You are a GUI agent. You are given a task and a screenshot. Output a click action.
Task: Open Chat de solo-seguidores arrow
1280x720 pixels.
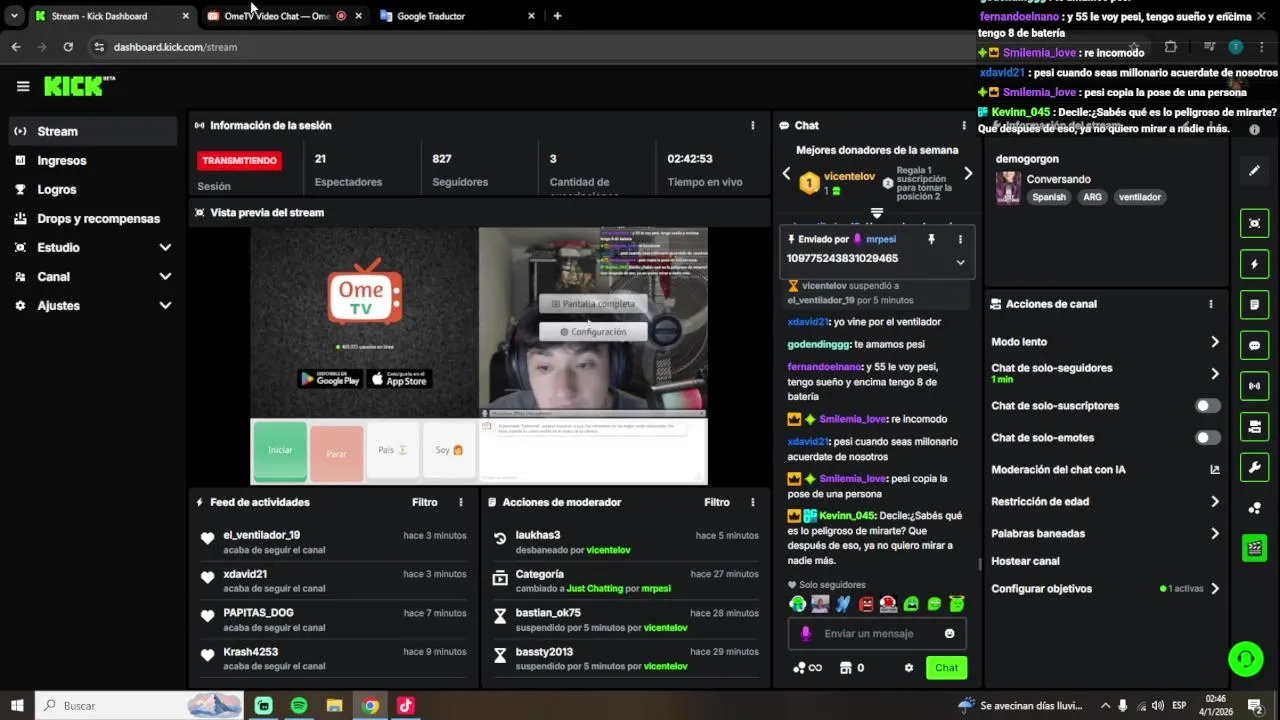pyautogui.click(x=1215, y=373)
